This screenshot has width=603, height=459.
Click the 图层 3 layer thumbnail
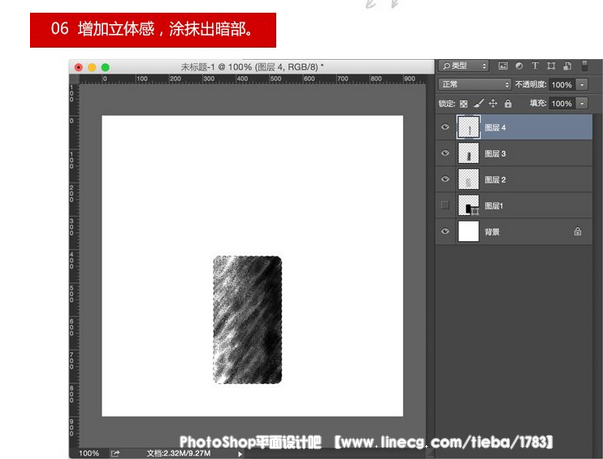467,153
